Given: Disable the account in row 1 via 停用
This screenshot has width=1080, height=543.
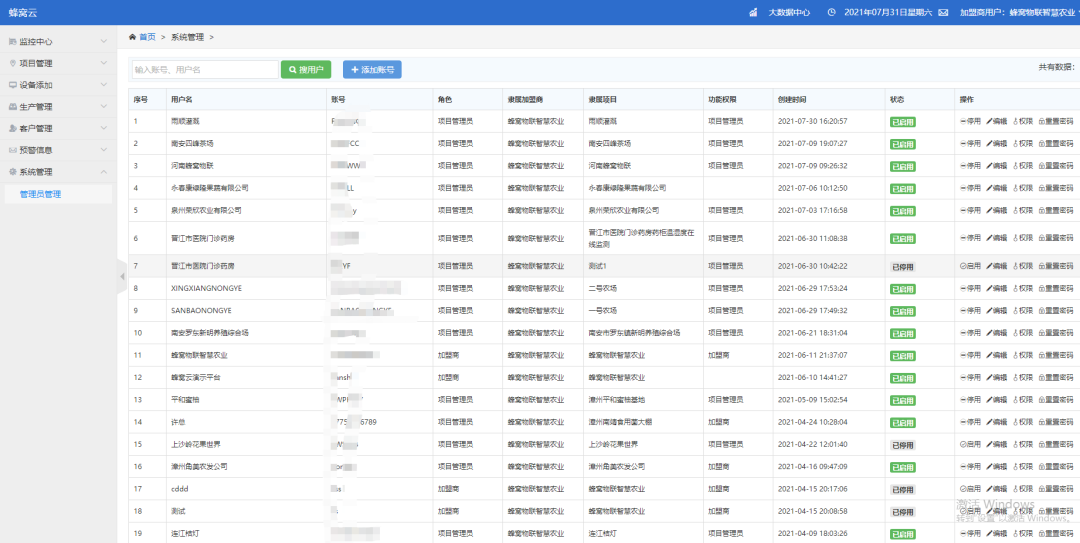Looking at the screenshot, I should coord(970,121).
